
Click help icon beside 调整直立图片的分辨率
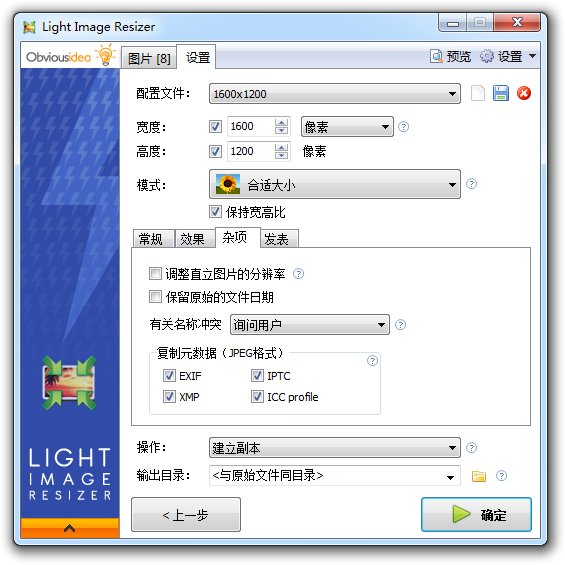(298, 274)
